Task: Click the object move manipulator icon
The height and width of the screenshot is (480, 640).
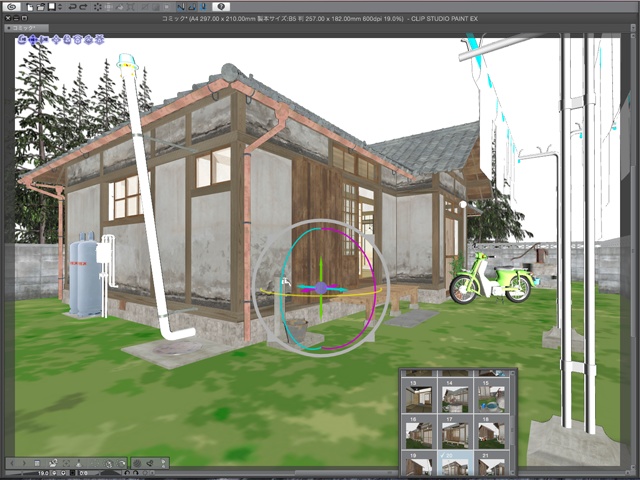Action: (x=56, y=40)
